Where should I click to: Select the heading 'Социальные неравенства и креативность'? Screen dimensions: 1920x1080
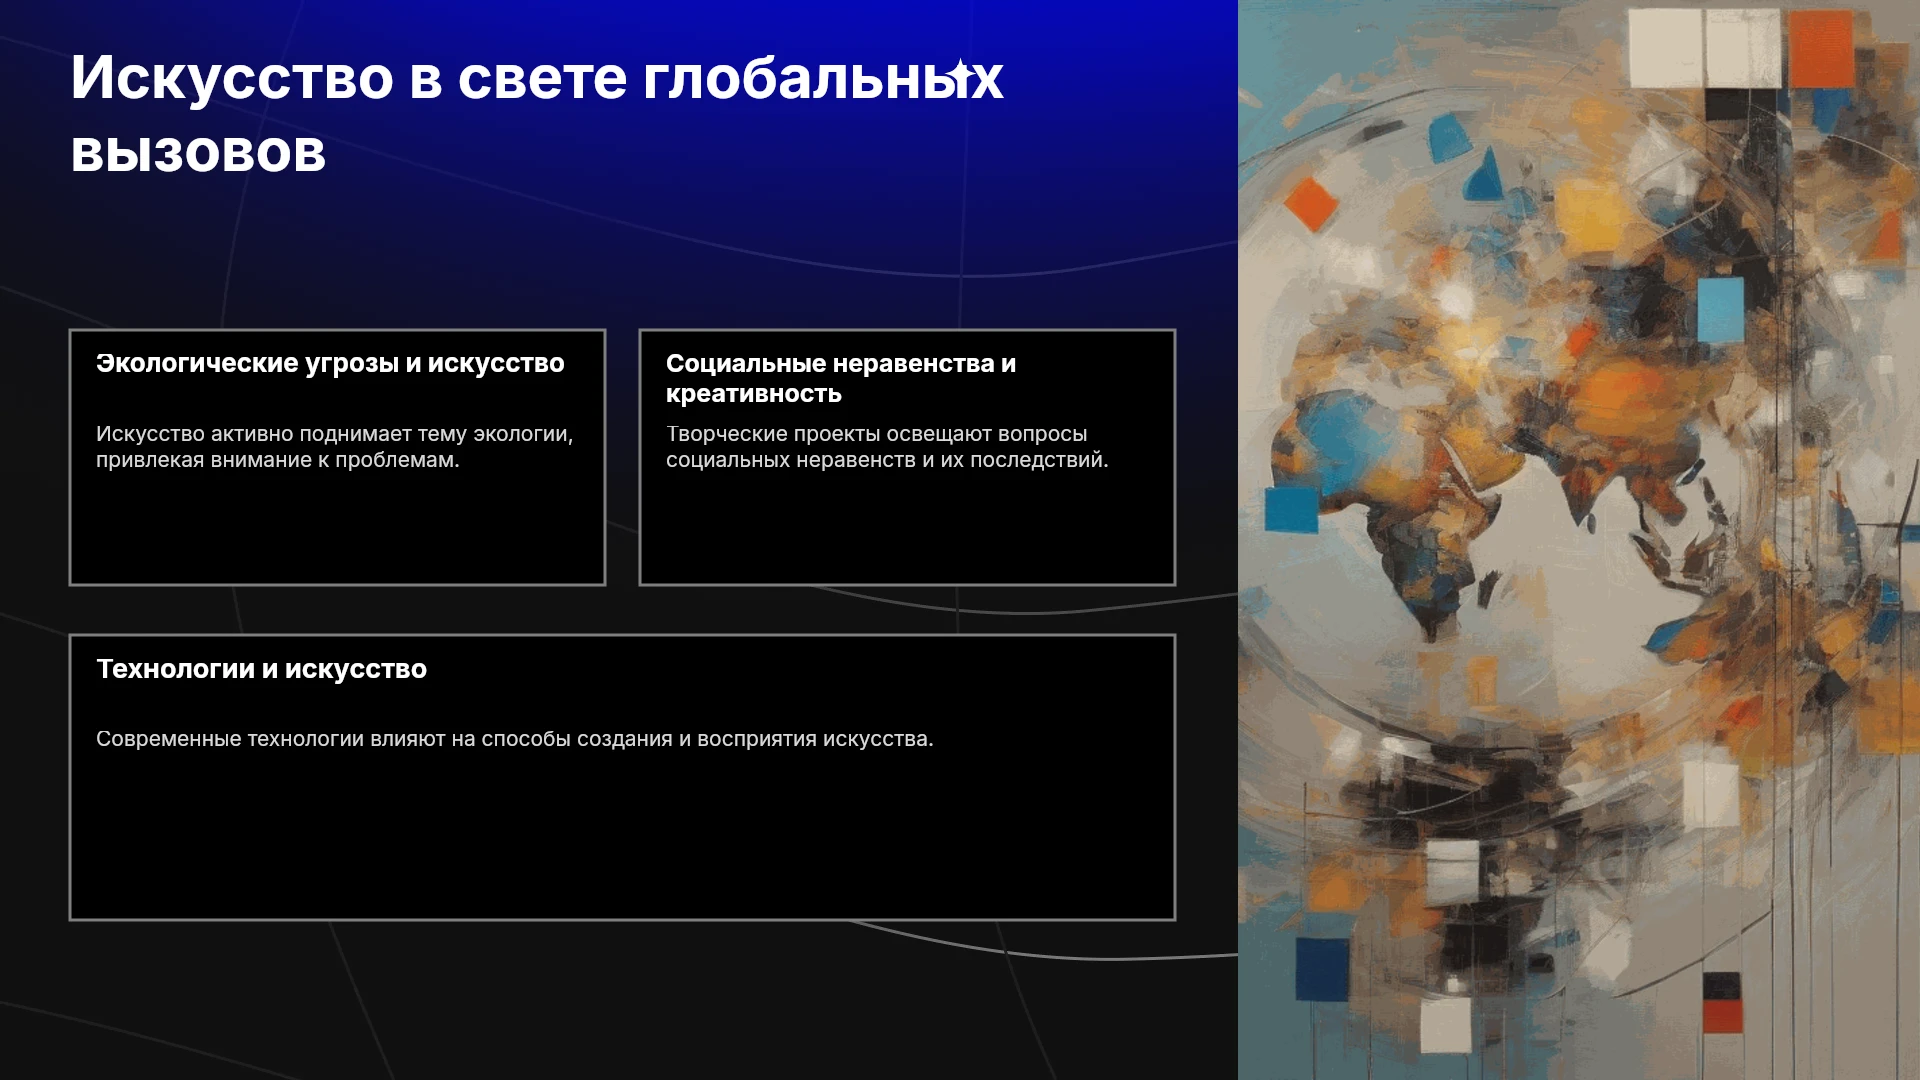(841, 378)
